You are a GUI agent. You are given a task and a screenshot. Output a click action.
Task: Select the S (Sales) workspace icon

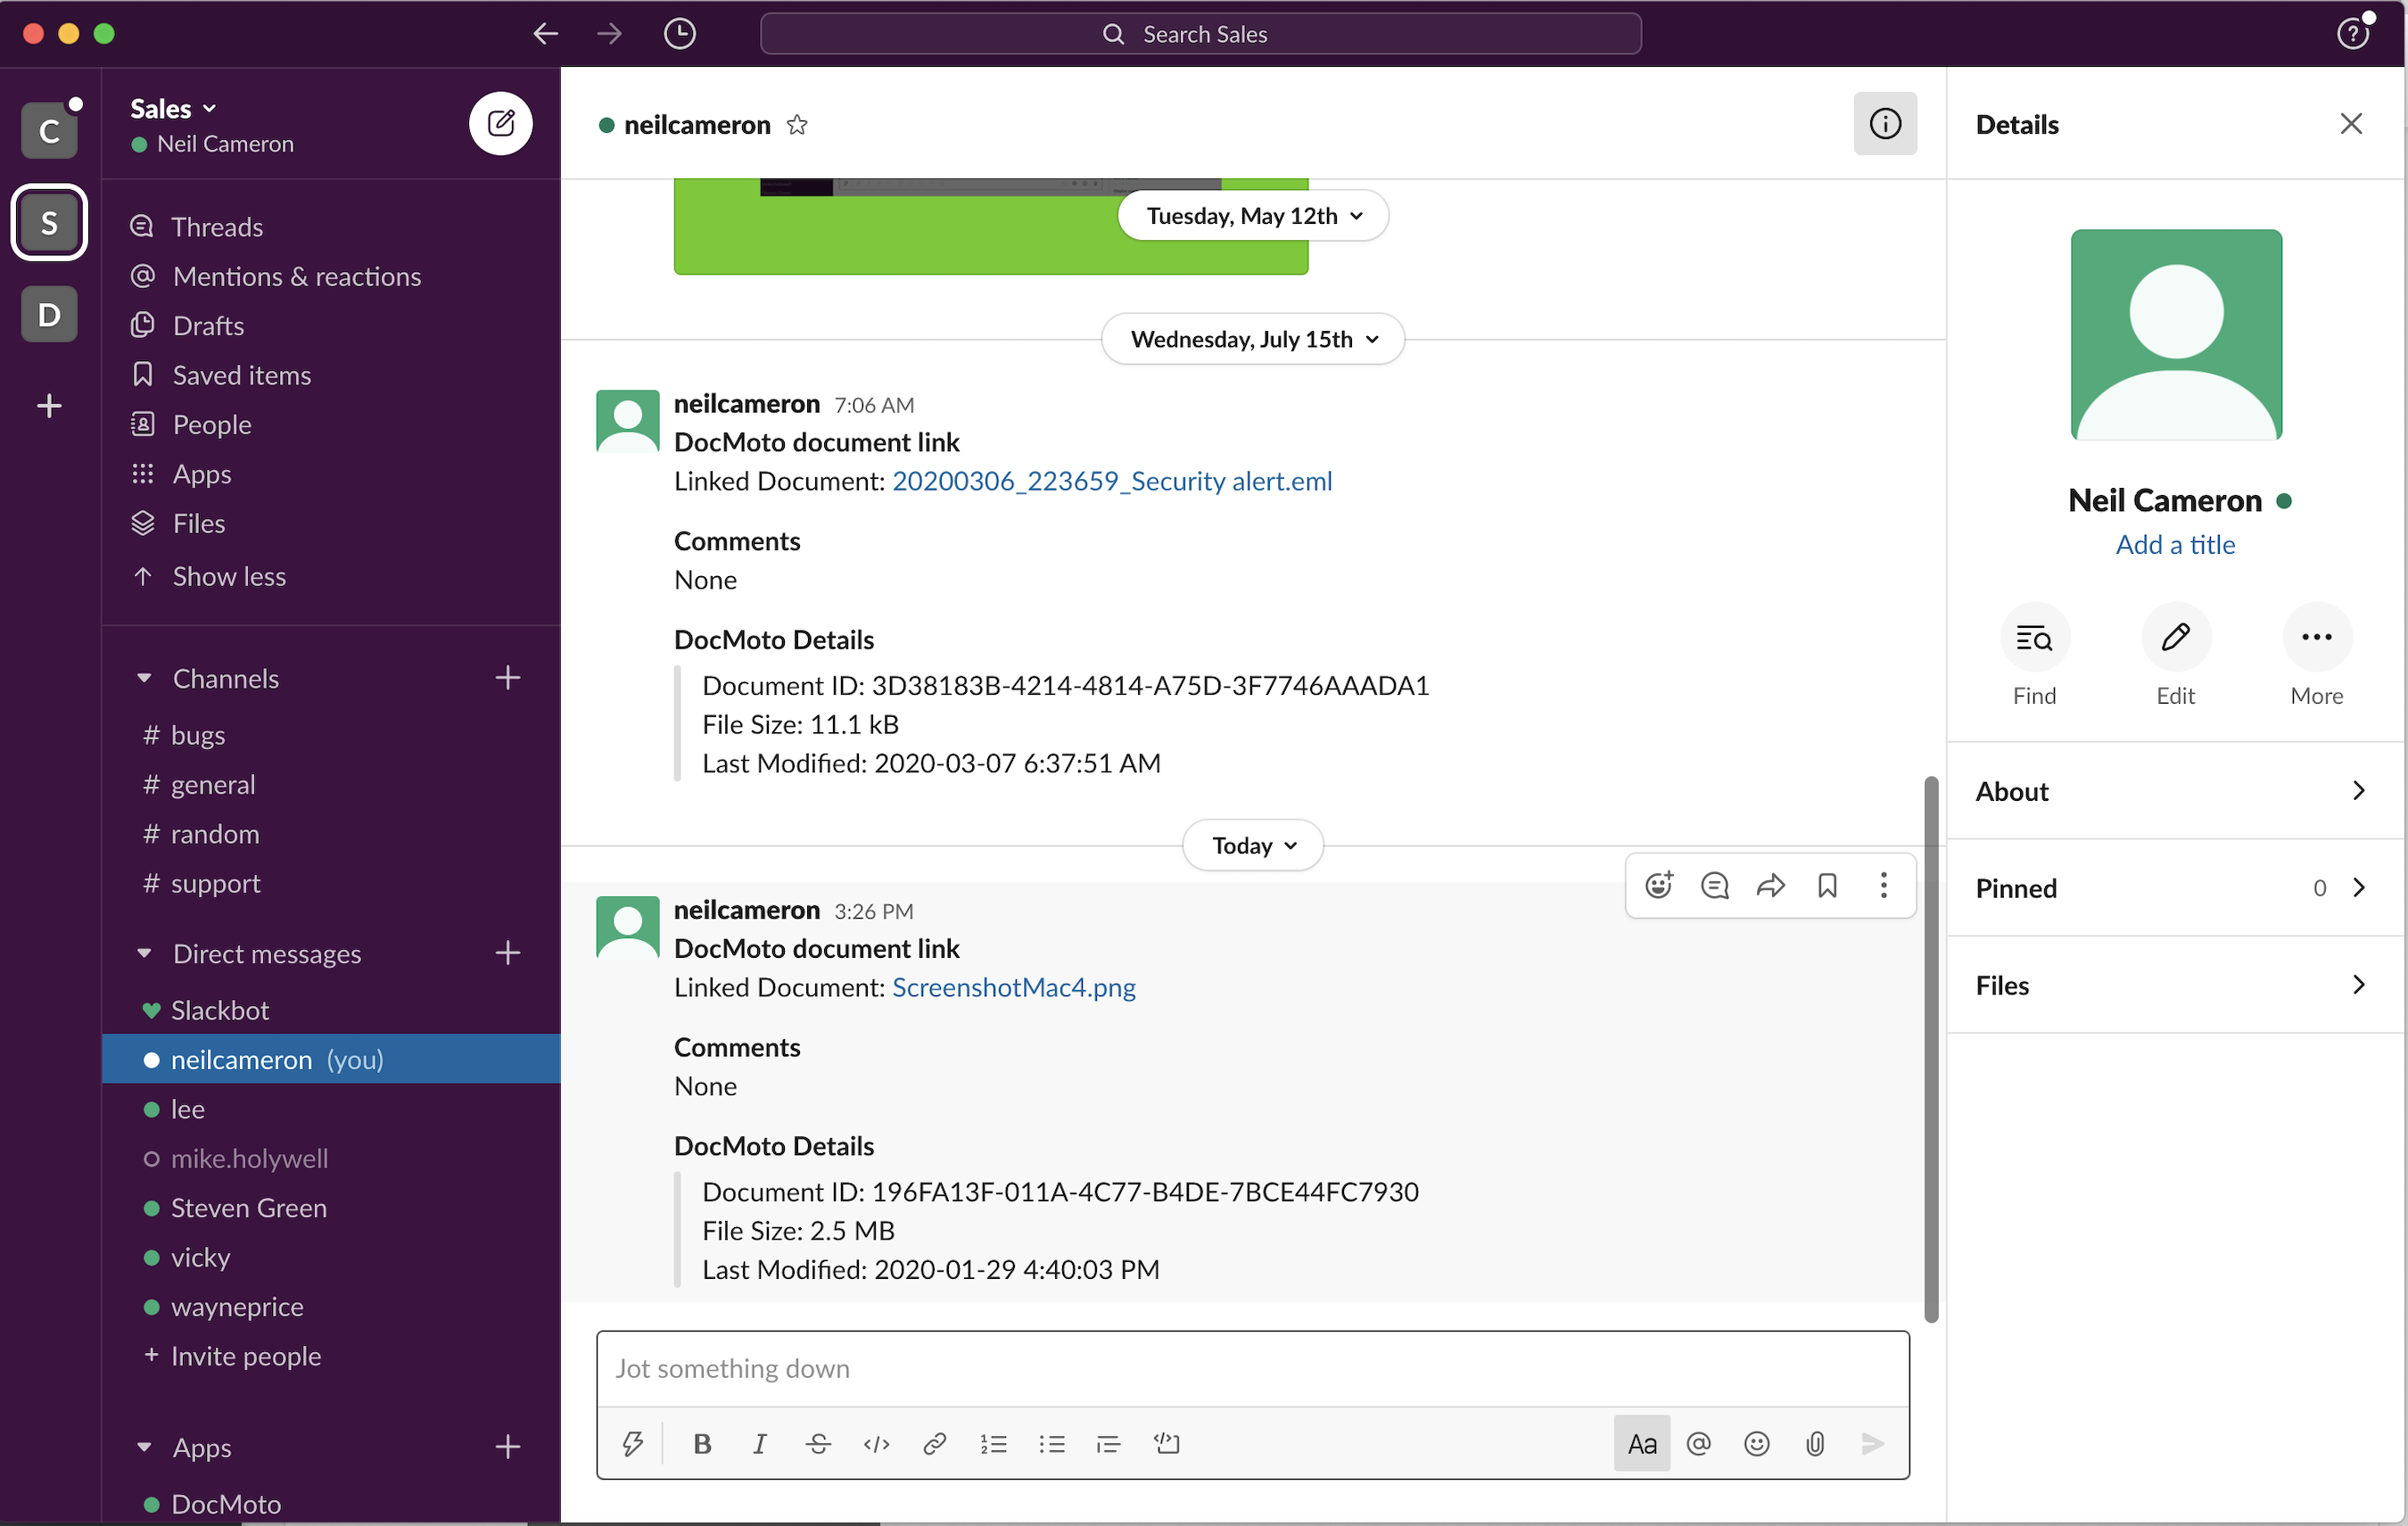pos(49,222)
